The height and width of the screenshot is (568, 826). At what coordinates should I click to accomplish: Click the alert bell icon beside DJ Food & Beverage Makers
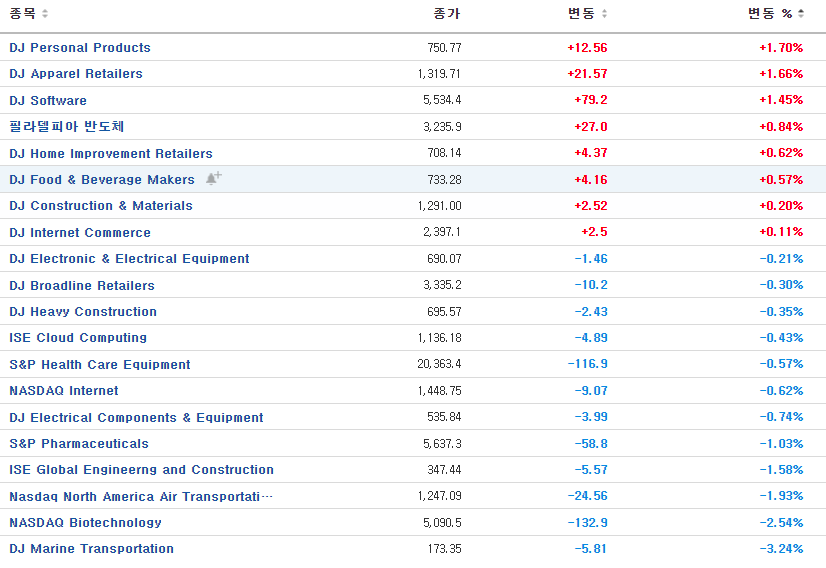pyautogui.click(x=213, y=178)
